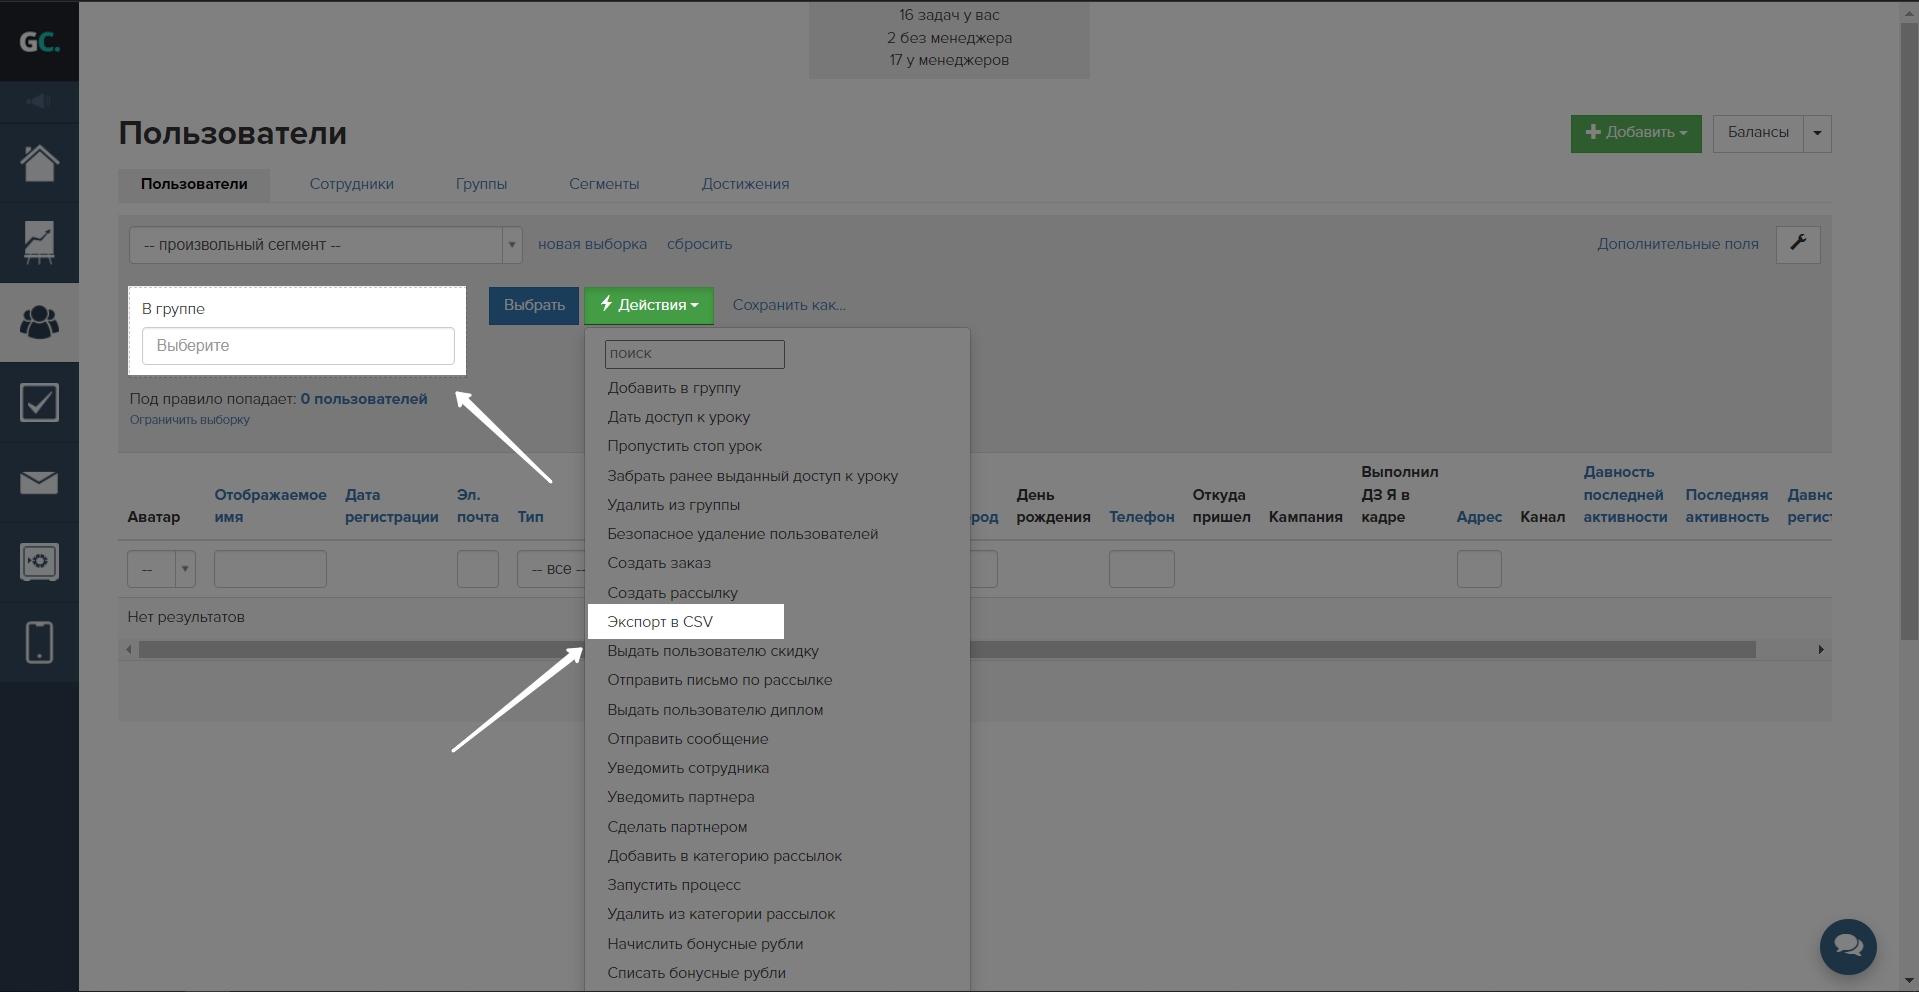1919x992 pixels.
Task: Click the Сохранить как... link
Action: (789, 305)
